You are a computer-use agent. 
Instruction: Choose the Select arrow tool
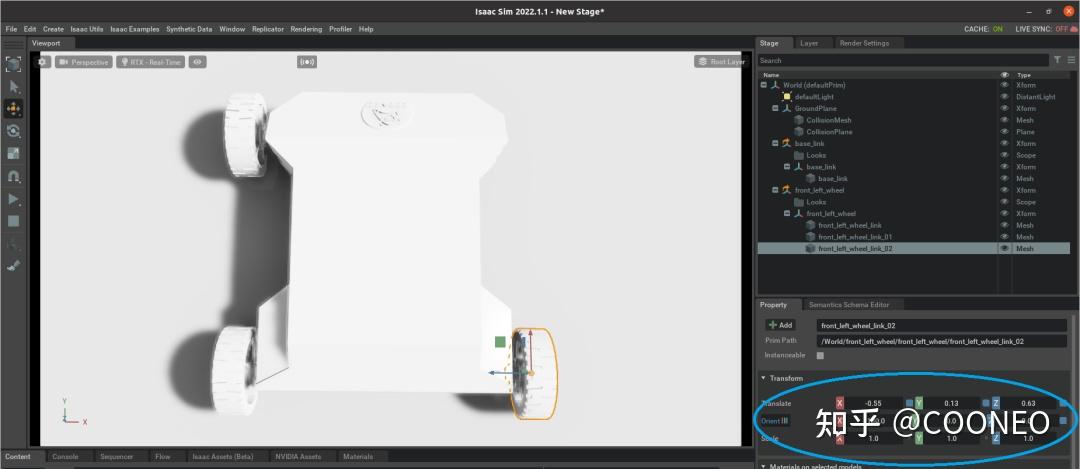pyautogui.click(x=14, y=87)
